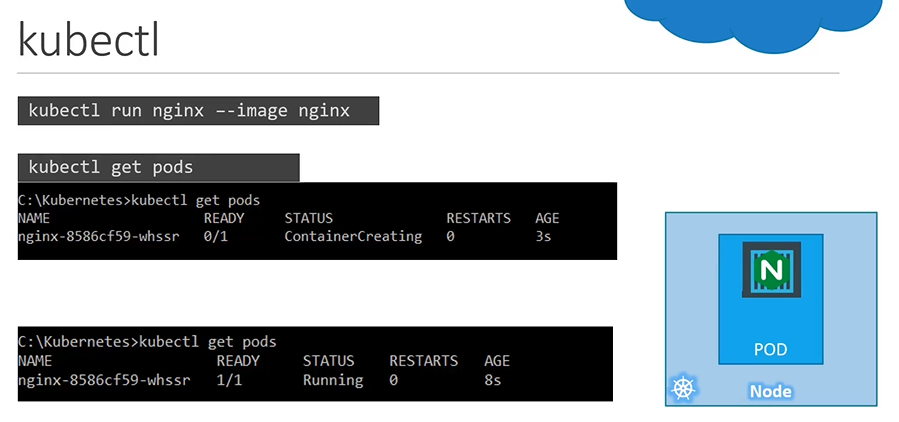Viewport: 899px width, 422px height.
Task: Click the RESTARTS column header in the second terminal
Action: coord(423,361)
